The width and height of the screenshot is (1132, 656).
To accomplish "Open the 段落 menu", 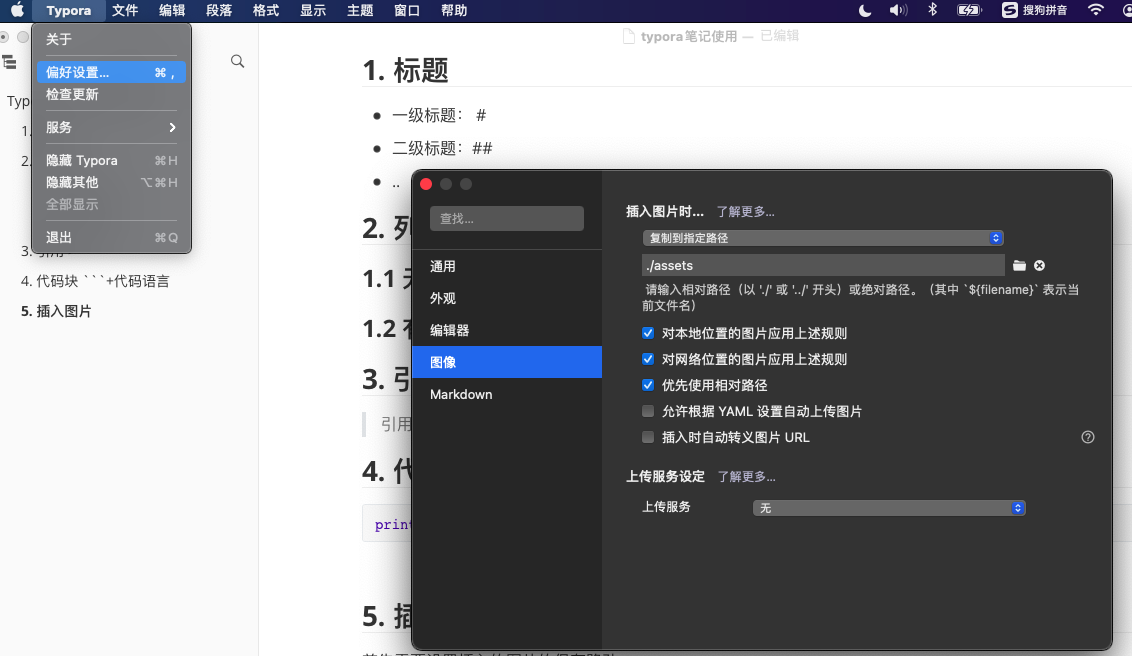I will (x=219, y=10).
